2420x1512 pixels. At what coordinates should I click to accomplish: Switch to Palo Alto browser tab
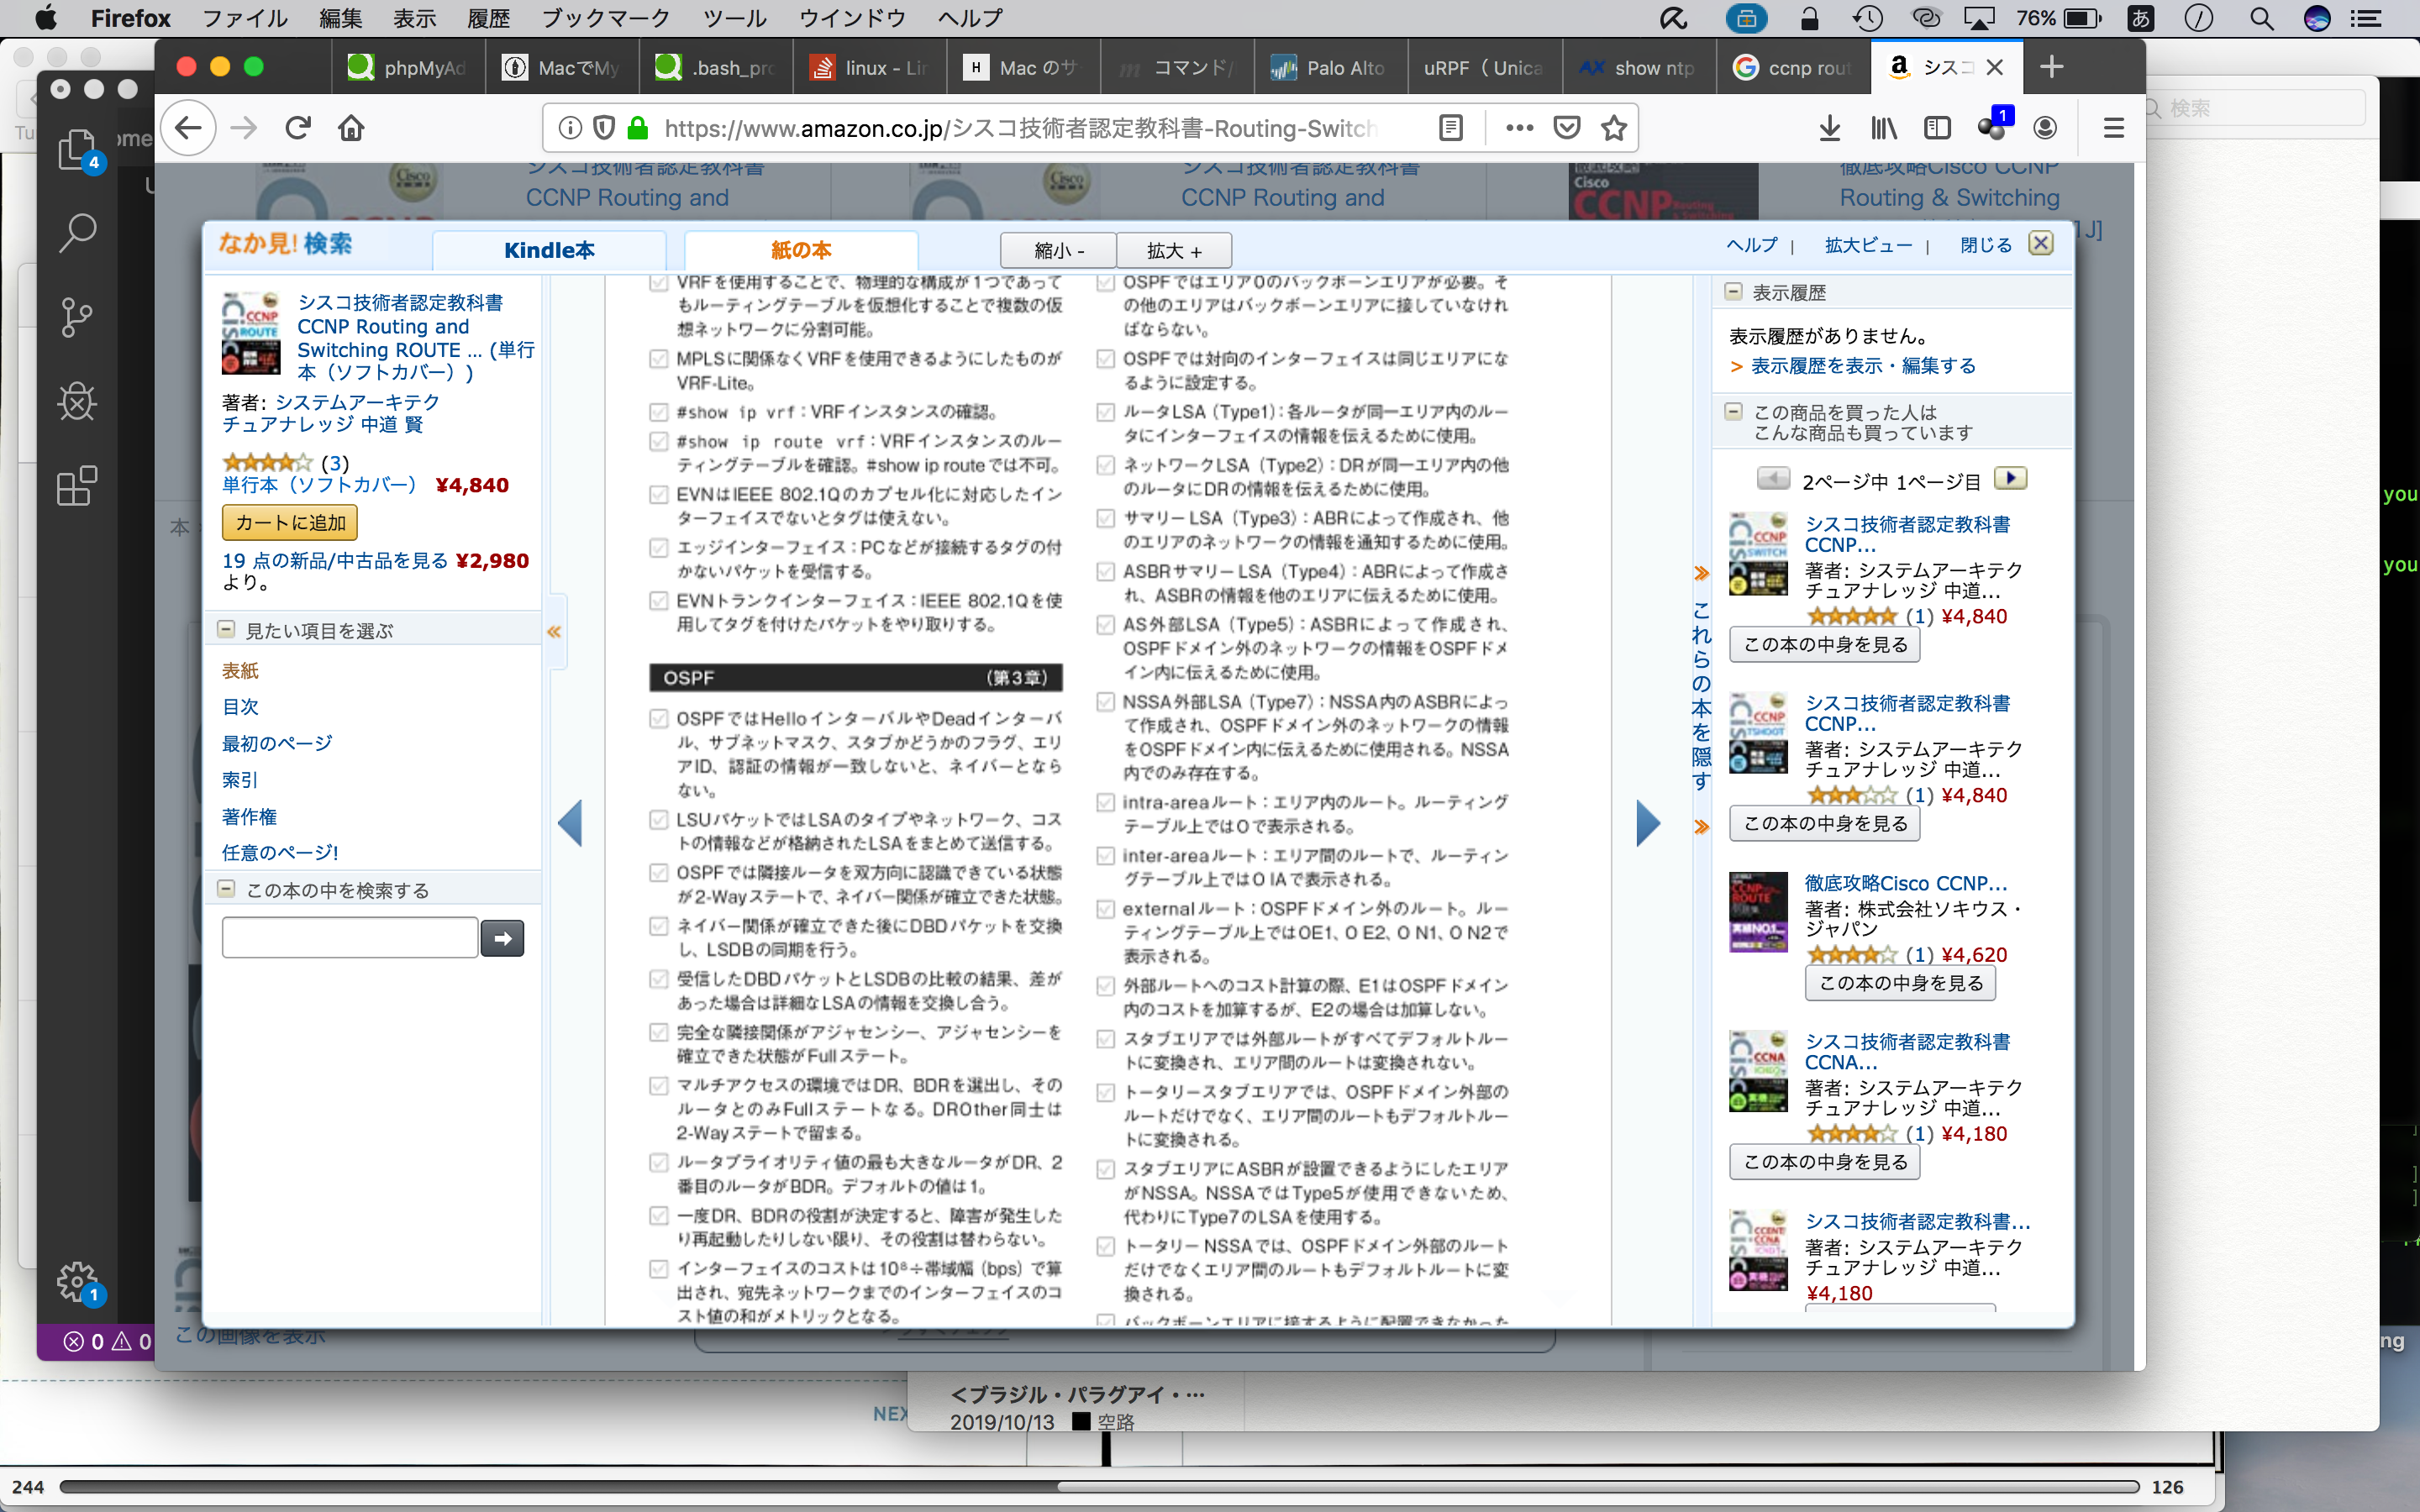(1330, 67)
